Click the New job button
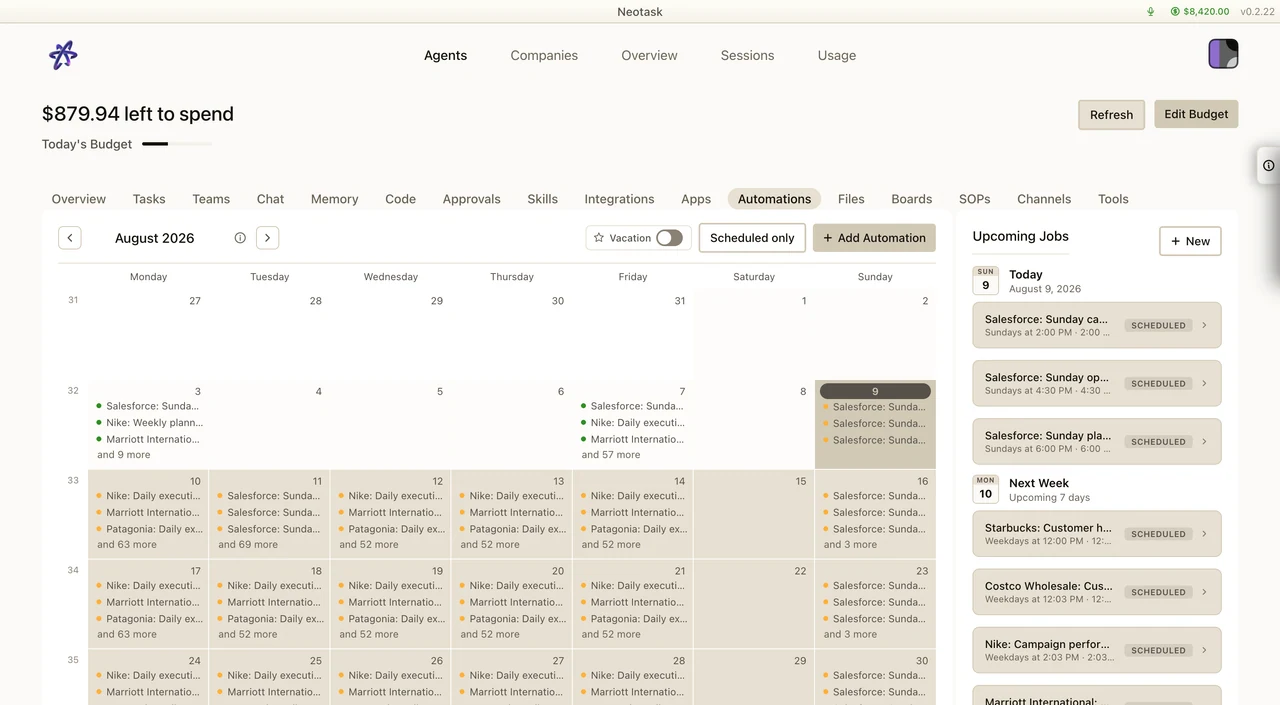Viewport: 1280px width, 705px height. (1190, 241)
